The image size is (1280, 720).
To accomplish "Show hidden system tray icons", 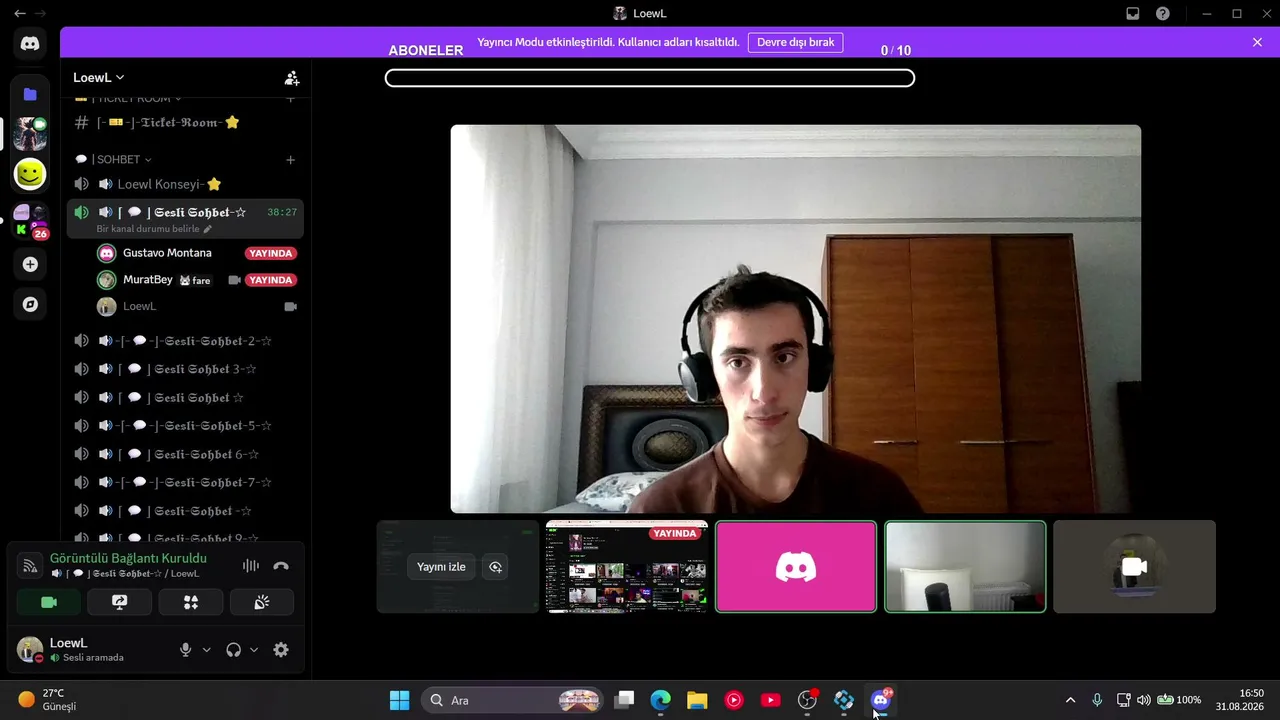I will (x=1070, y=700).
